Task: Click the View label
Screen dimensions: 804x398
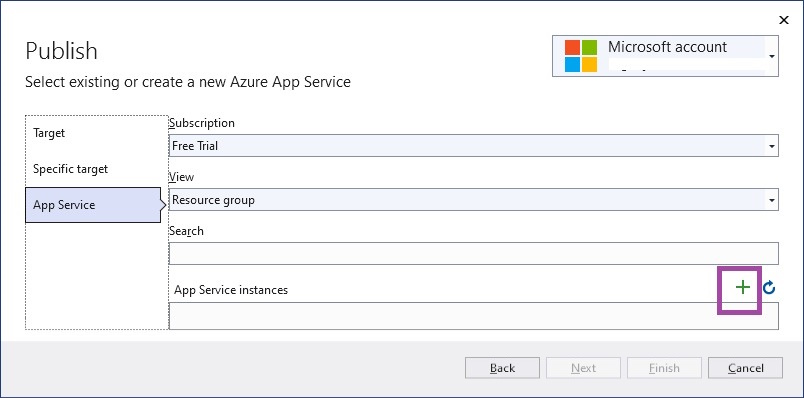Action: pos(182,177)
